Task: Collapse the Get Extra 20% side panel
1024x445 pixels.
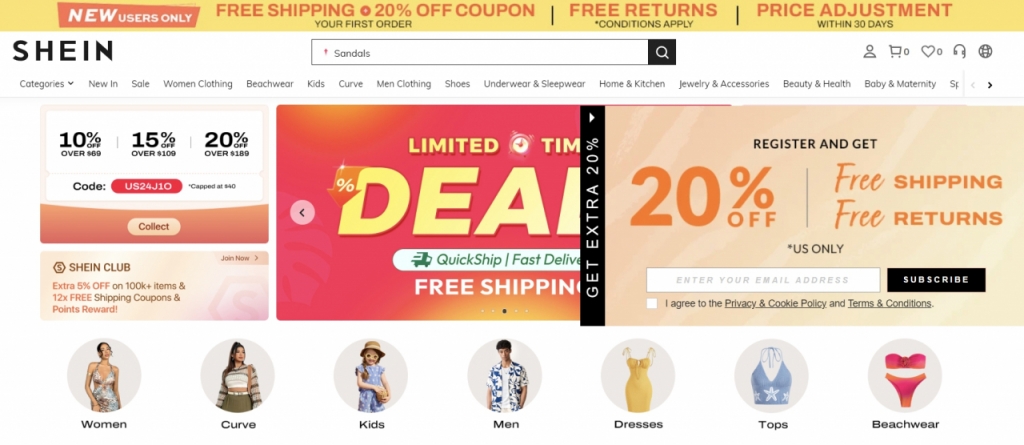Action: [592, 118]
